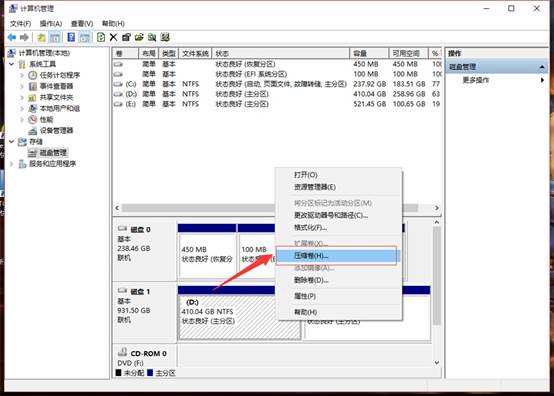Select the (C:) volume row
The height and width of the screenshot is (396, 554).
277,84
